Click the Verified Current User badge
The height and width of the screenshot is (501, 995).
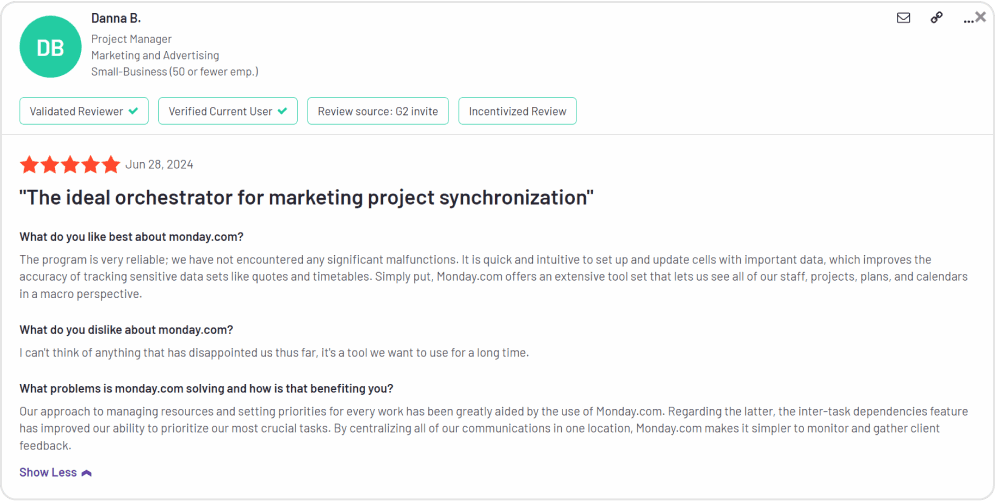coord(228,111)
